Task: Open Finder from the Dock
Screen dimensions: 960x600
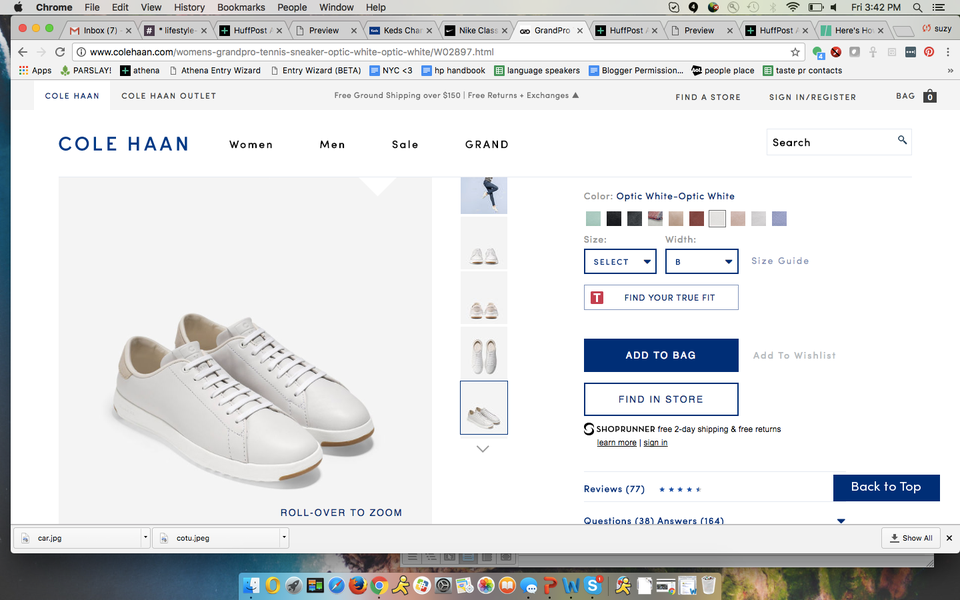Action: coord(252,586)
